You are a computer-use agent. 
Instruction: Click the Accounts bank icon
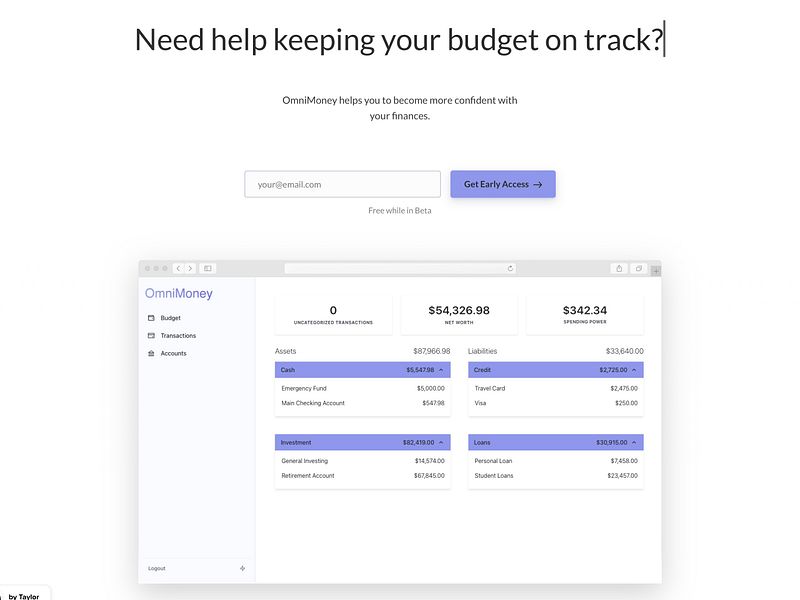click(x=151, y=353)
